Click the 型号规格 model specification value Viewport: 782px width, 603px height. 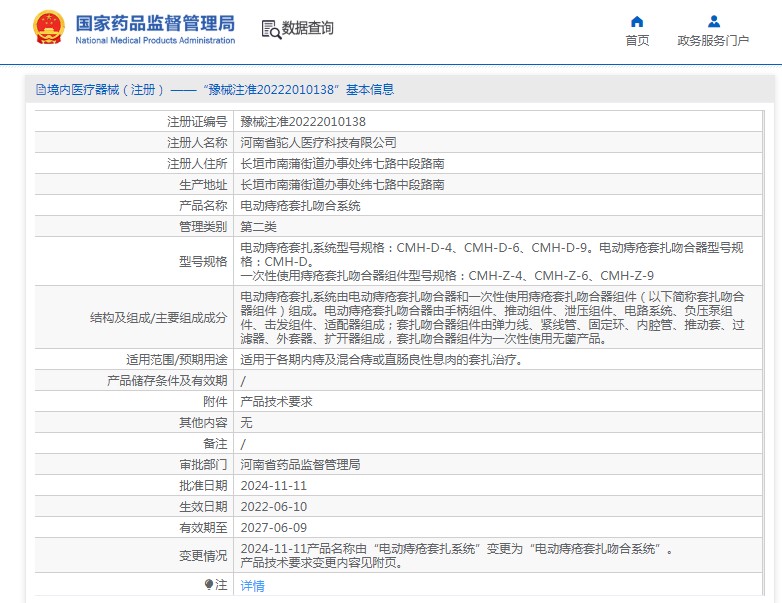(x=492, y=261)
